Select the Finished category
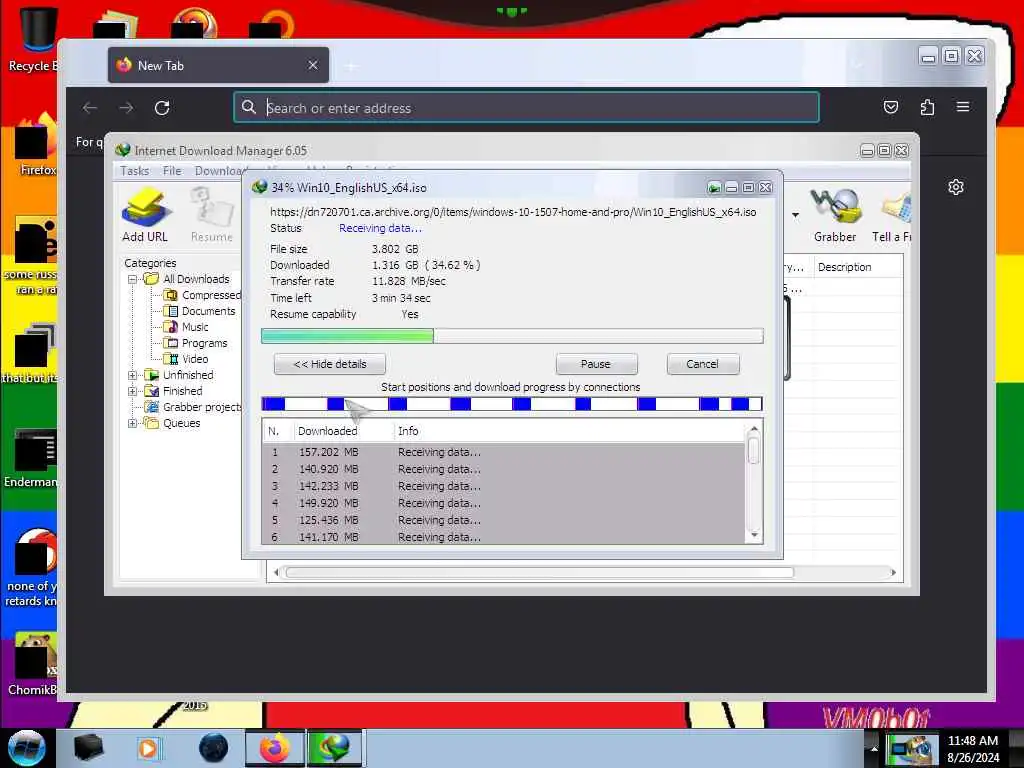Image resolution: width=1024 pixels, height=768 pixels. 182,391
